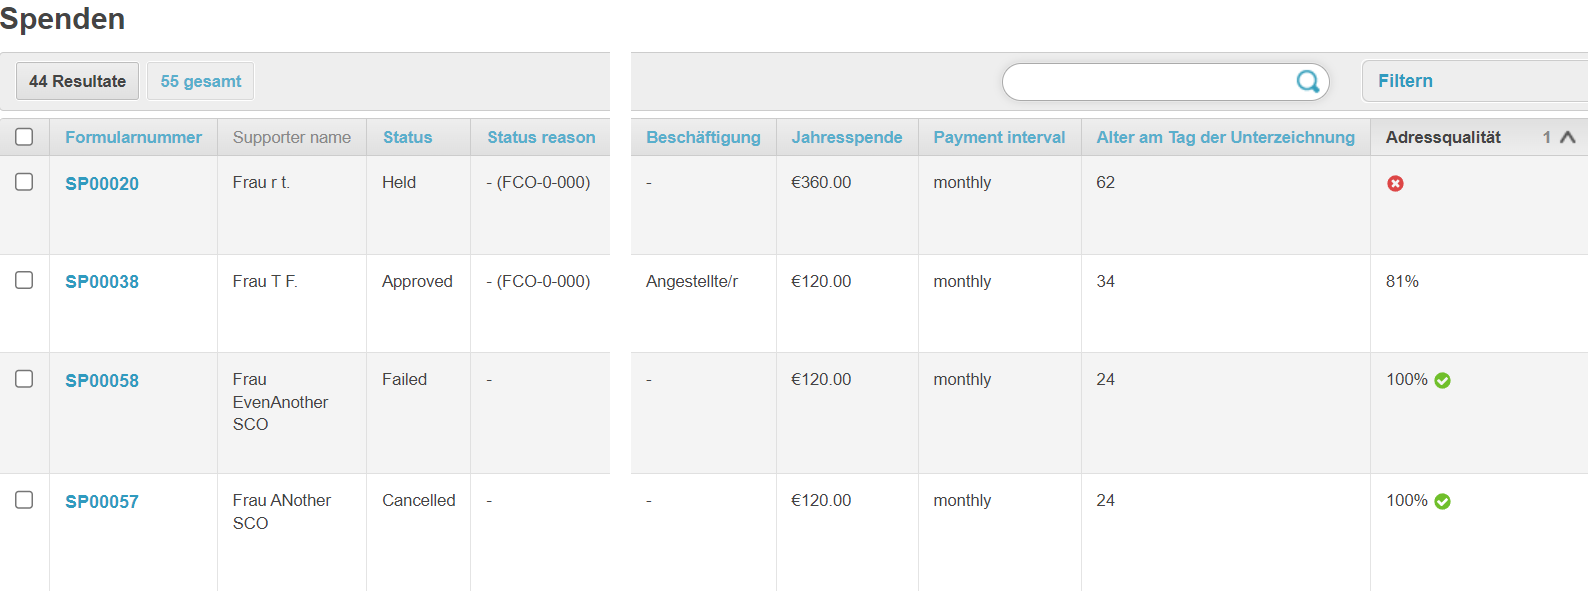The height and width of the screenshot is (591, 1588).
Task: Focus the search input field
Action: [x=1148, y=81]
